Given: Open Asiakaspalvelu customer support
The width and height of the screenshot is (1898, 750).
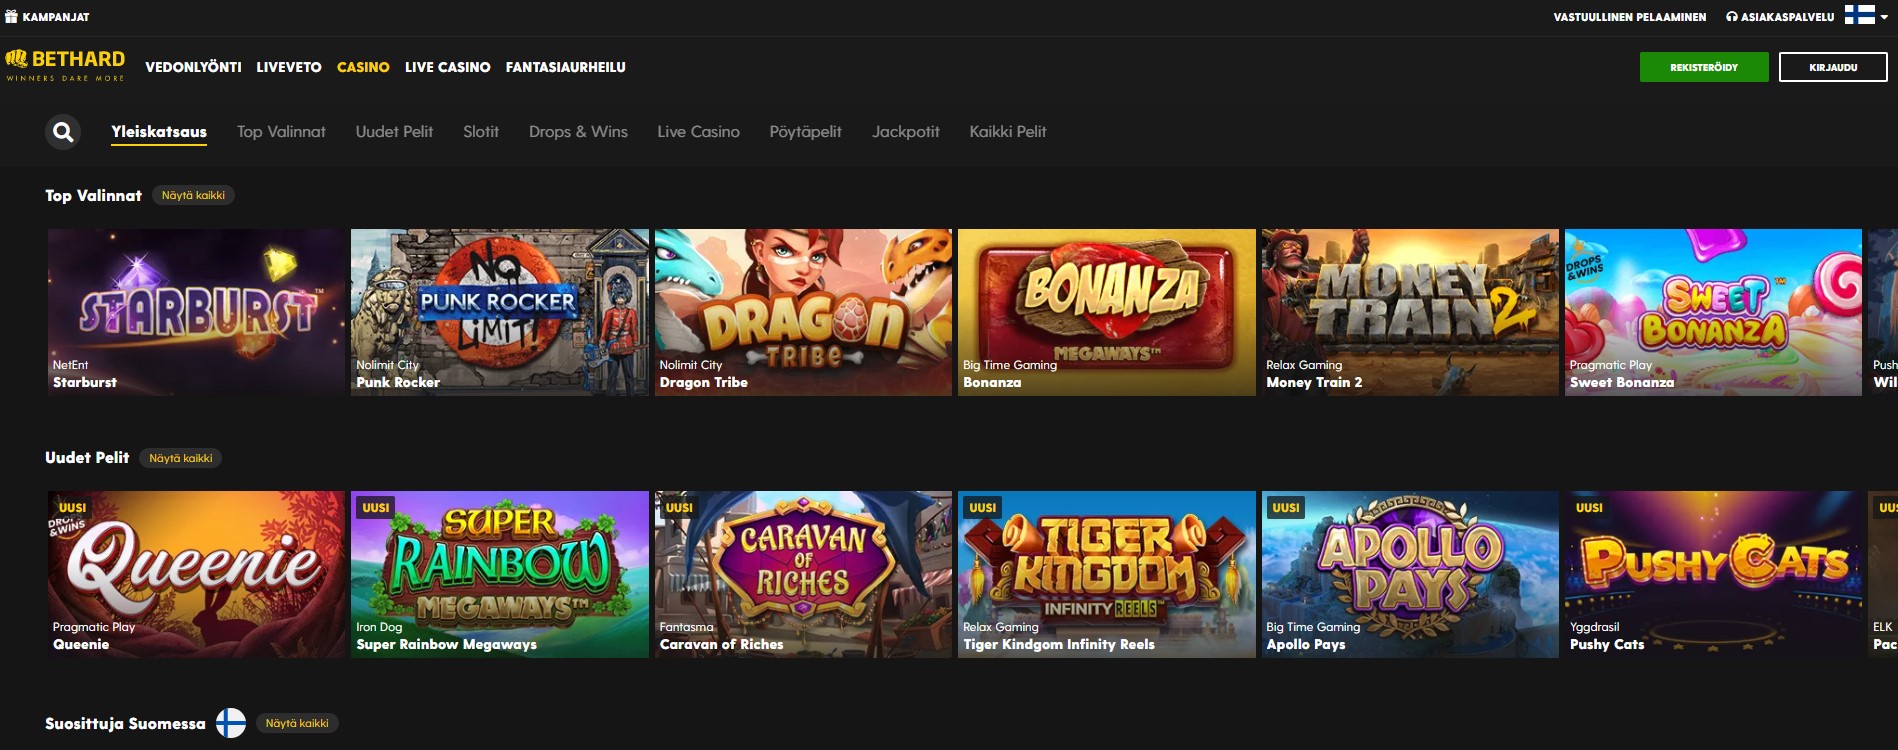Looking at the screenshot, I should pyautogui.click(x=1780, y=17).
